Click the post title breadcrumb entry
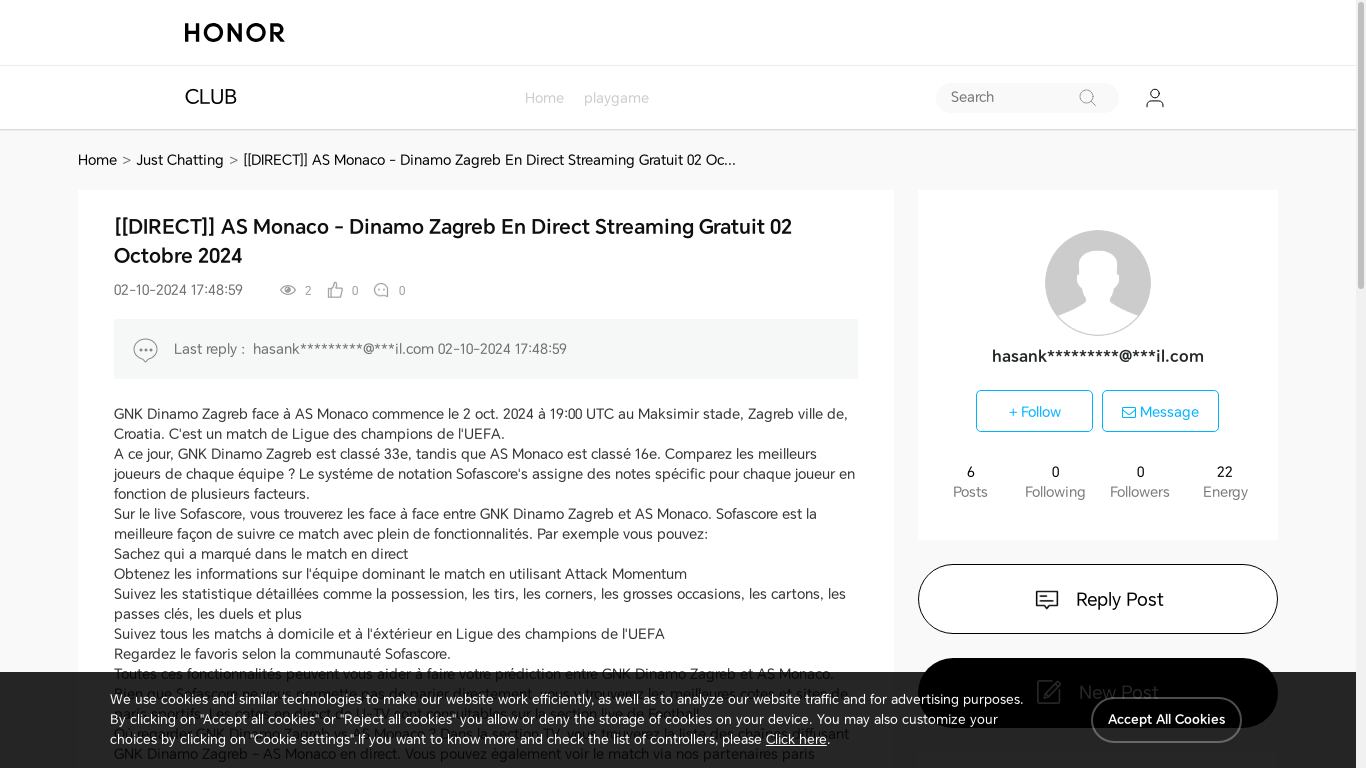Screen dimensions: 1366x768 tap(489, 160)
